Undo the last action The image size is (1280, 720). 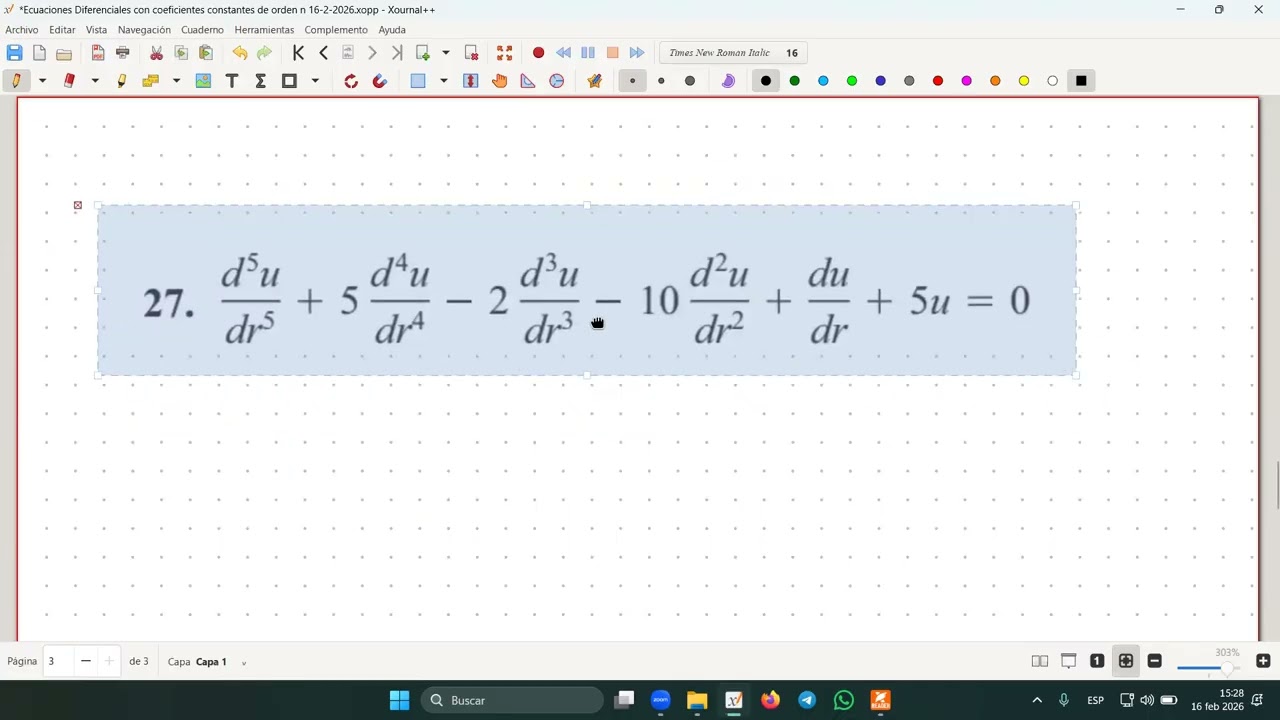[x=240, y=53]
